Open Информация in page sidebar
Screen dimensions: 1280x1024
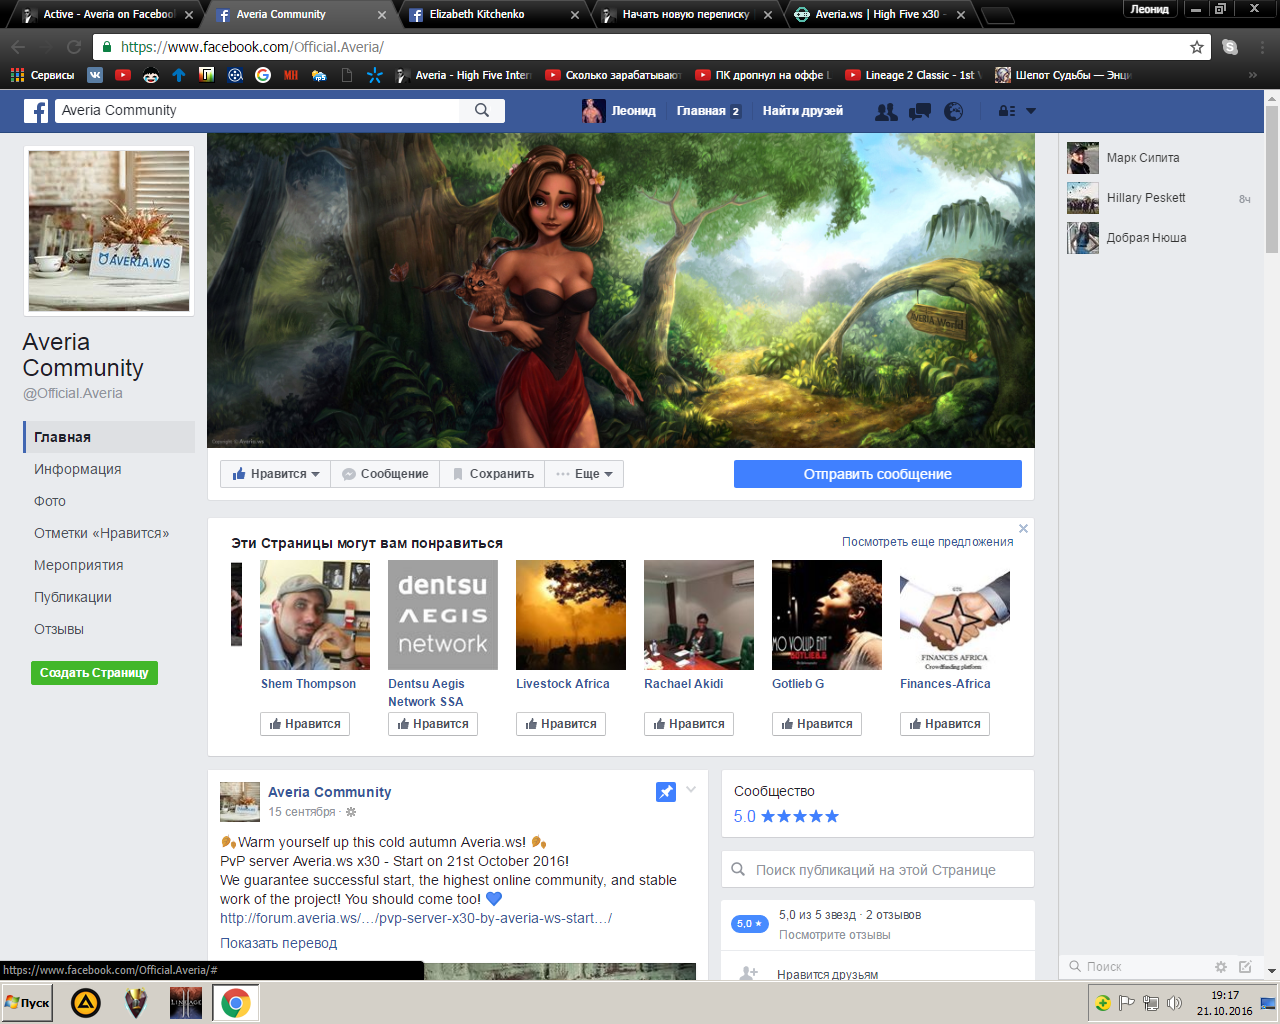(77, 469)
